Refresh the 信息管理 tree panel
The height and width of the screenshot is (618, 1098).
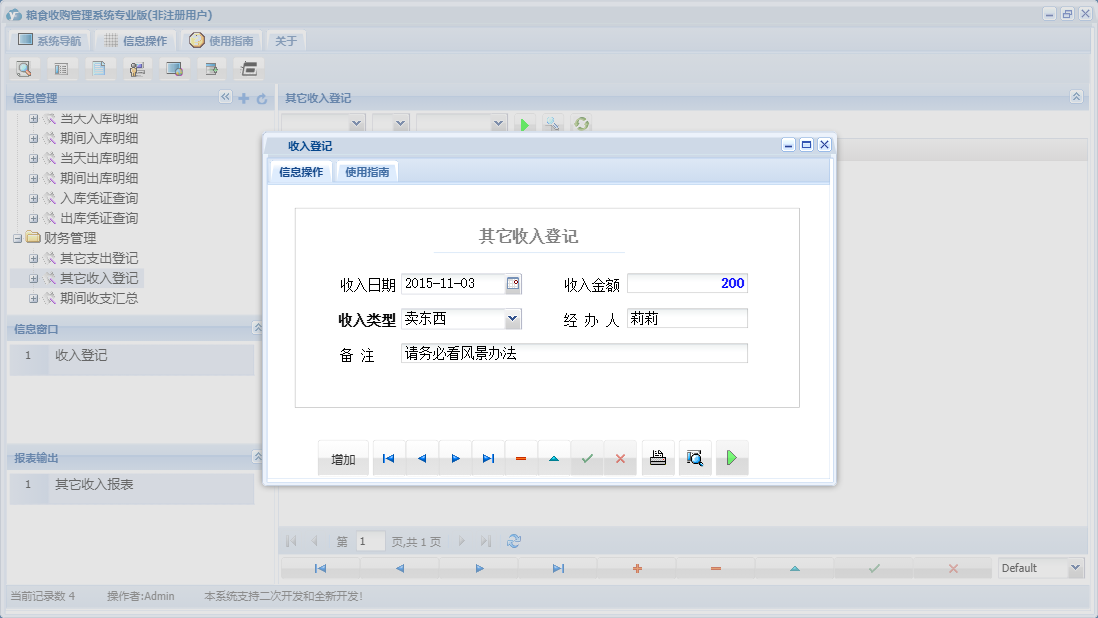pyautogui.click(x=262, y=97)
